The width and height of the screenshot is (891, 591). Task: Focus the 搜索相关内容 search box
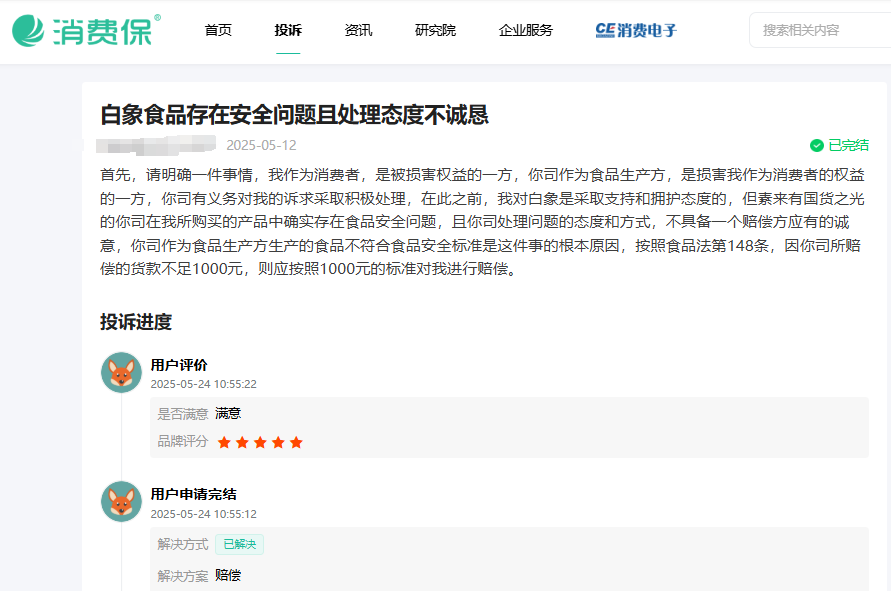pyautogui.click(x=820, y=30)
